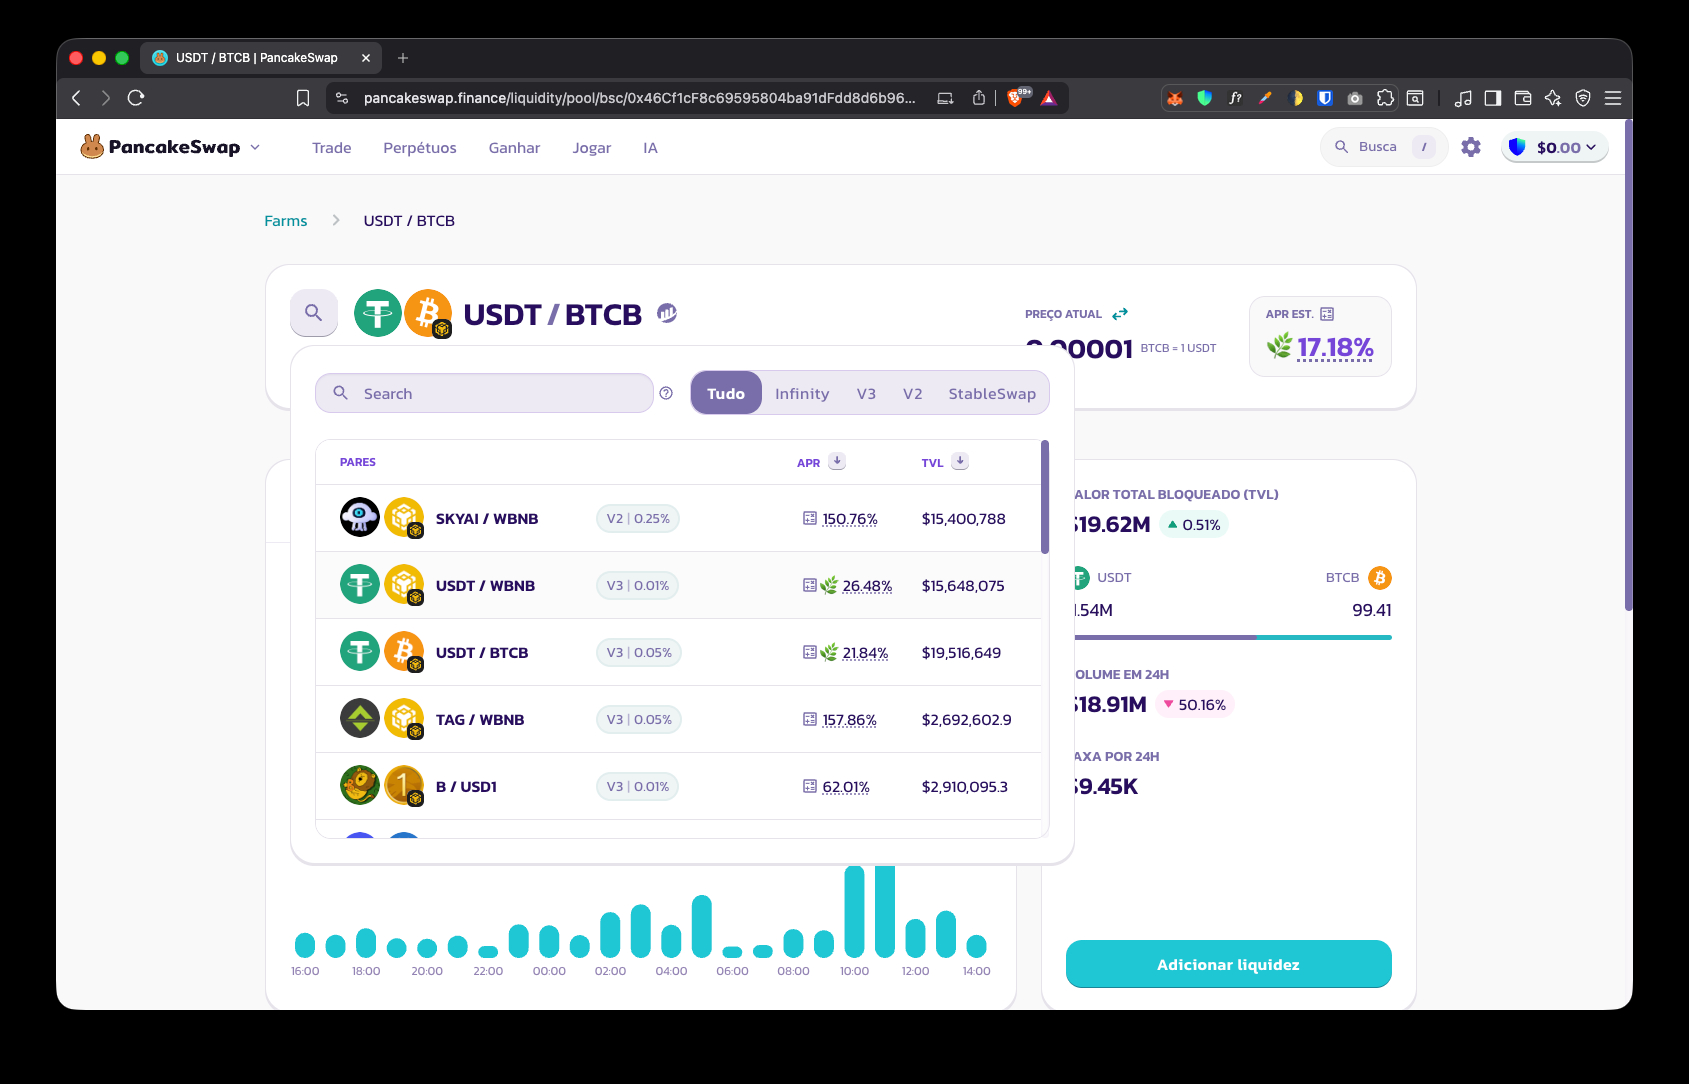
Task: Click the browser address bar URL
Action: coord(640,98)
